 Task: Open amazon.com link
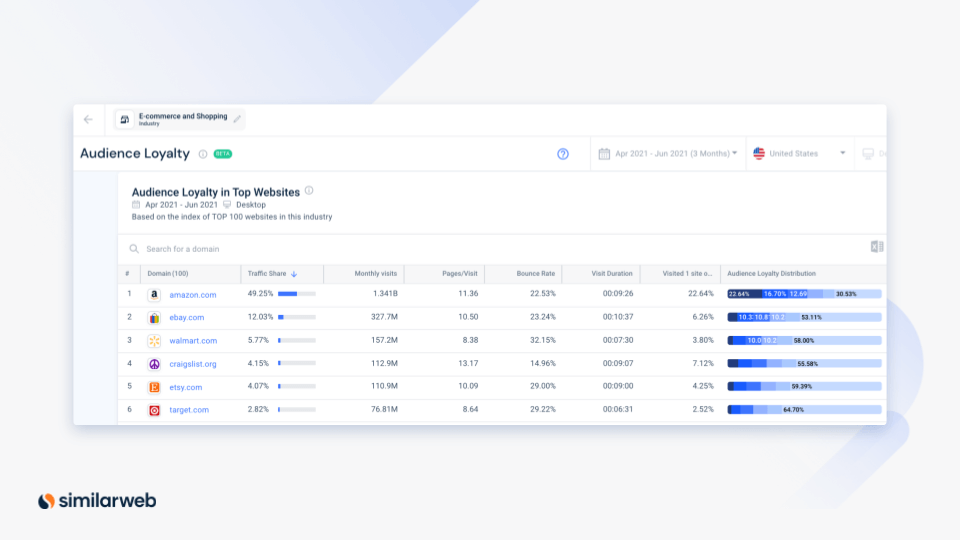coord(193,295)
